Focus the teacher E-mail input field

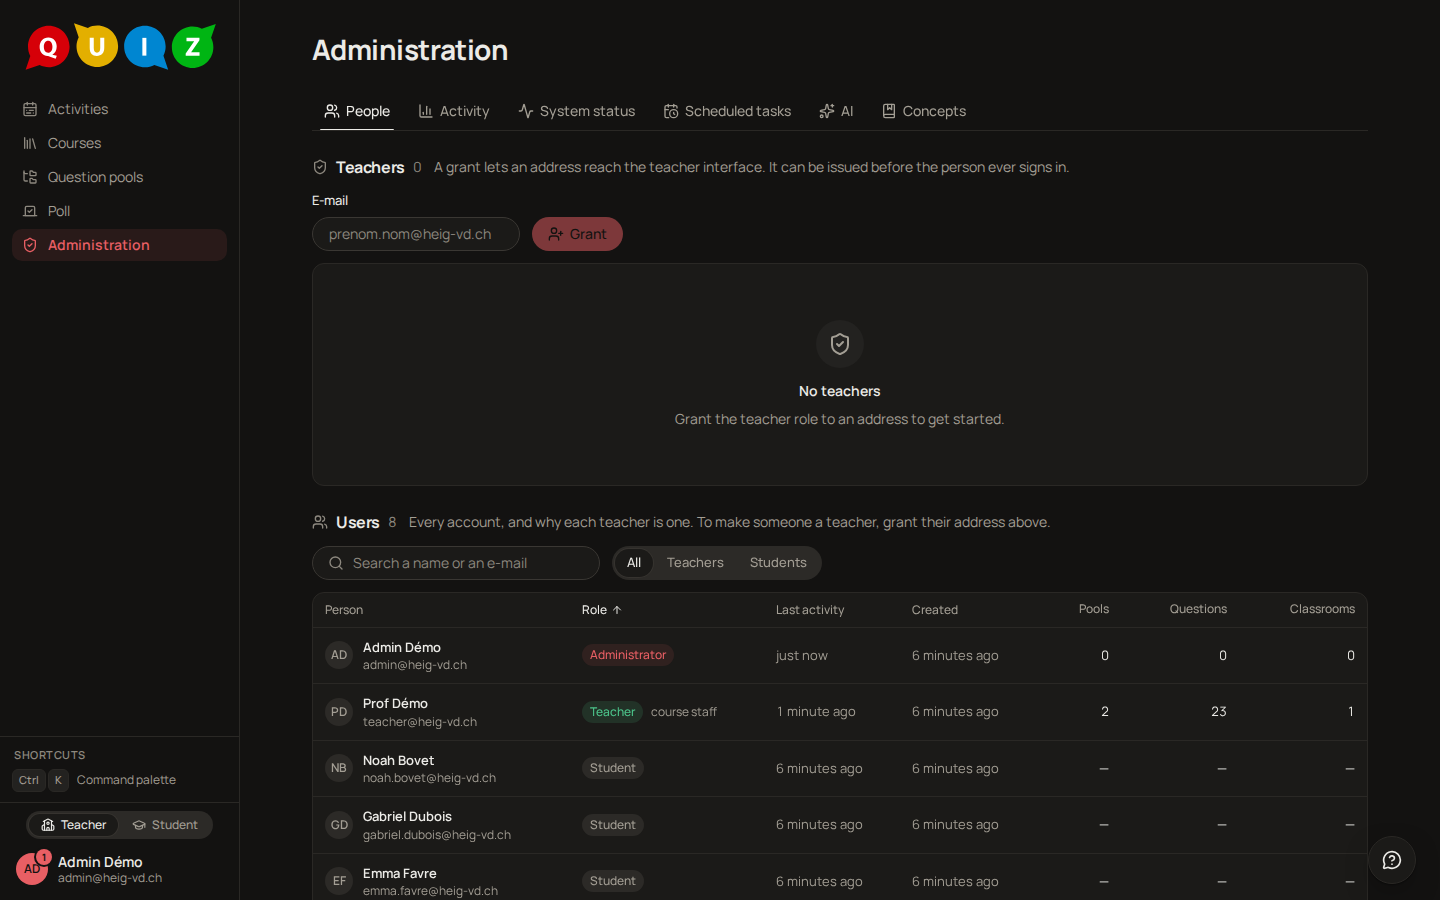(416, 234)
